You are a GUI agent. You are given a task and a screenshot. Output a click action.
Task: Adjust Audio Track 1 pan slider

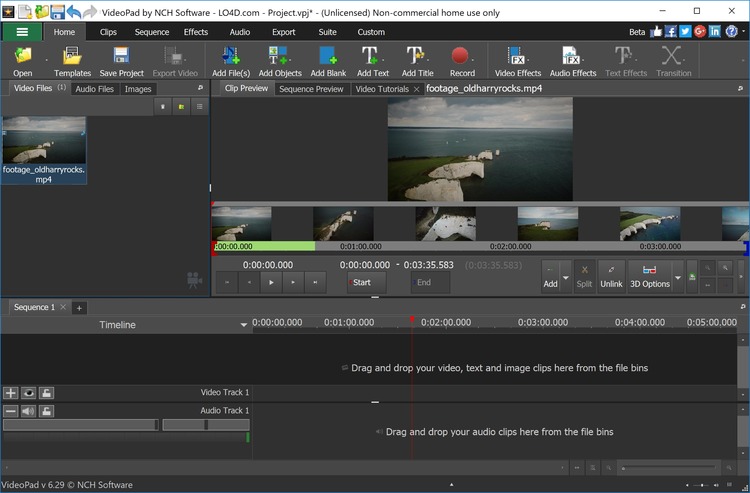pyautogui.click(x=206, y=425)
